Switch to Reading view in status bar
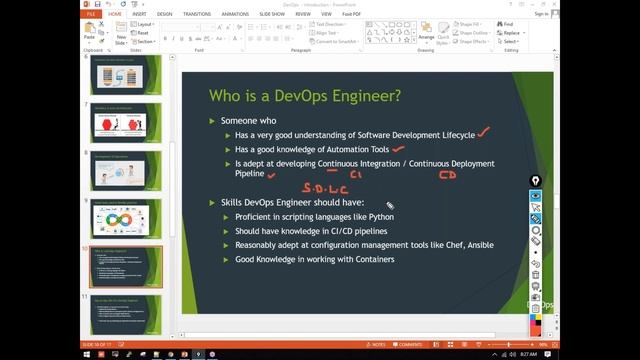Image resolution: width=640 pixels, height=360 pixels. (x=464, y=344)
